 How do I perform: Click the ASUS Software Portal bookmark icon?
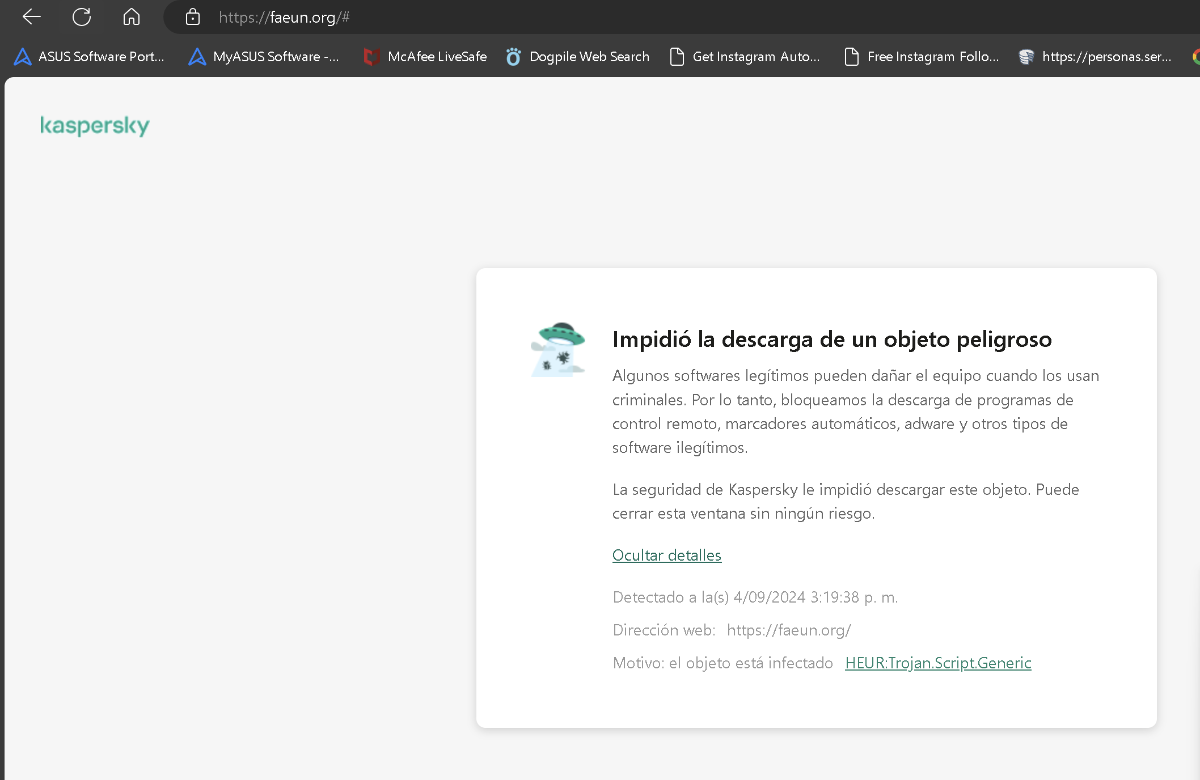[22, 57]
